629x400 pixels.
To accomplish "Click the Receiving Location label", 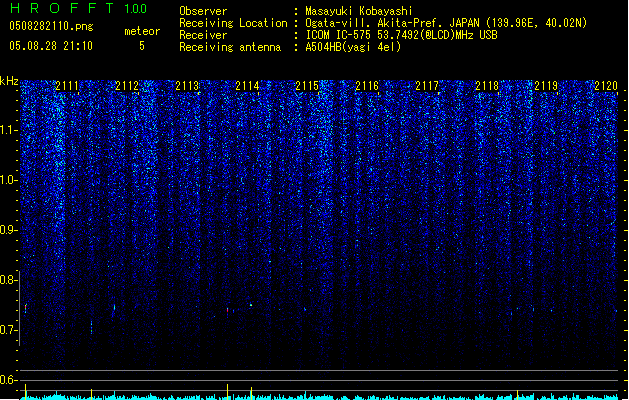I will click(x=233, y=23).
